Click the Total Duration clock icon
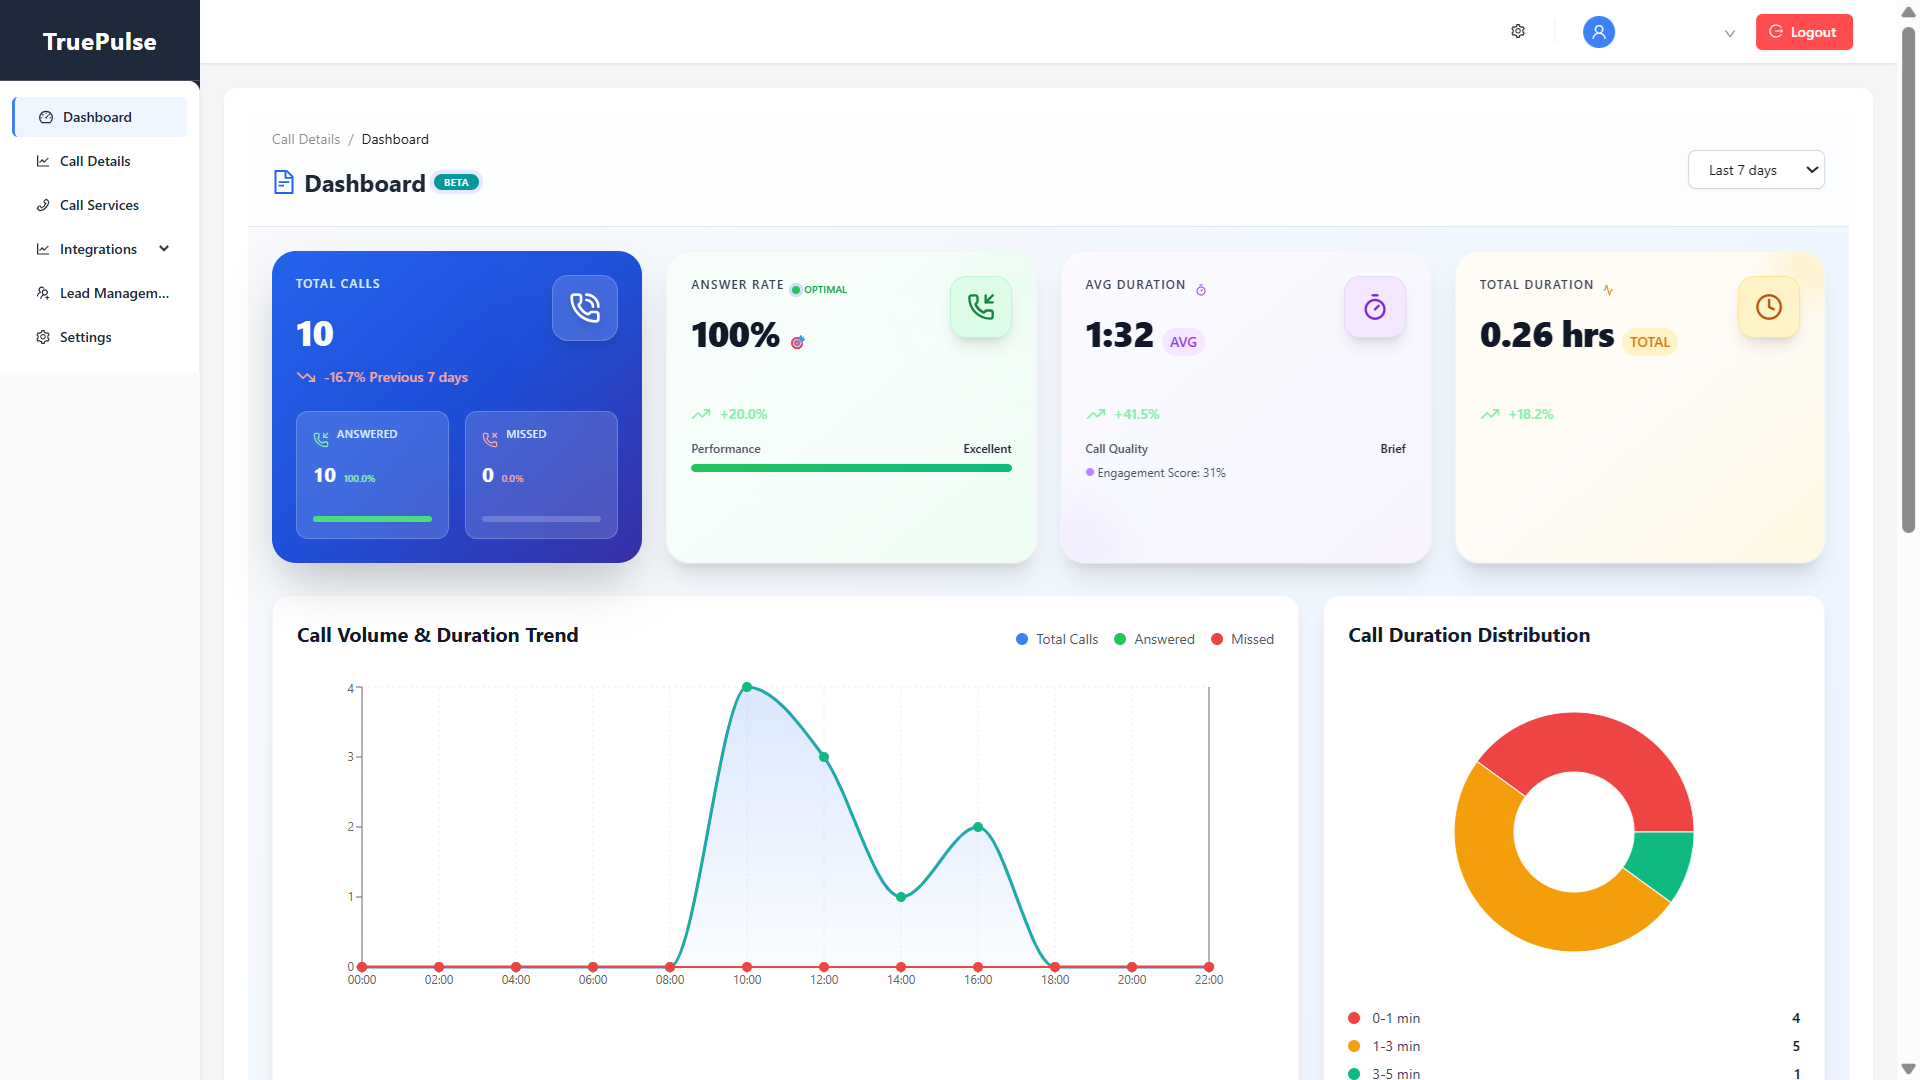 (1769, 307)
